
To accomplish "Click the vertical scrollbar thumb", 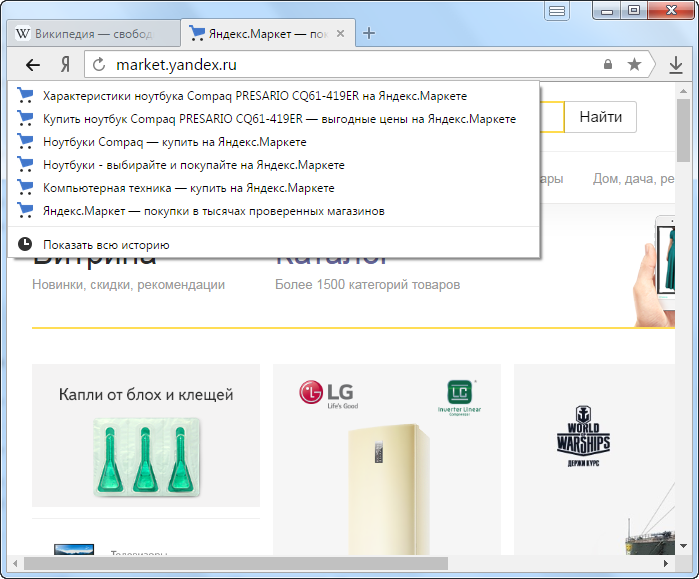I will [x=683, y=131].
